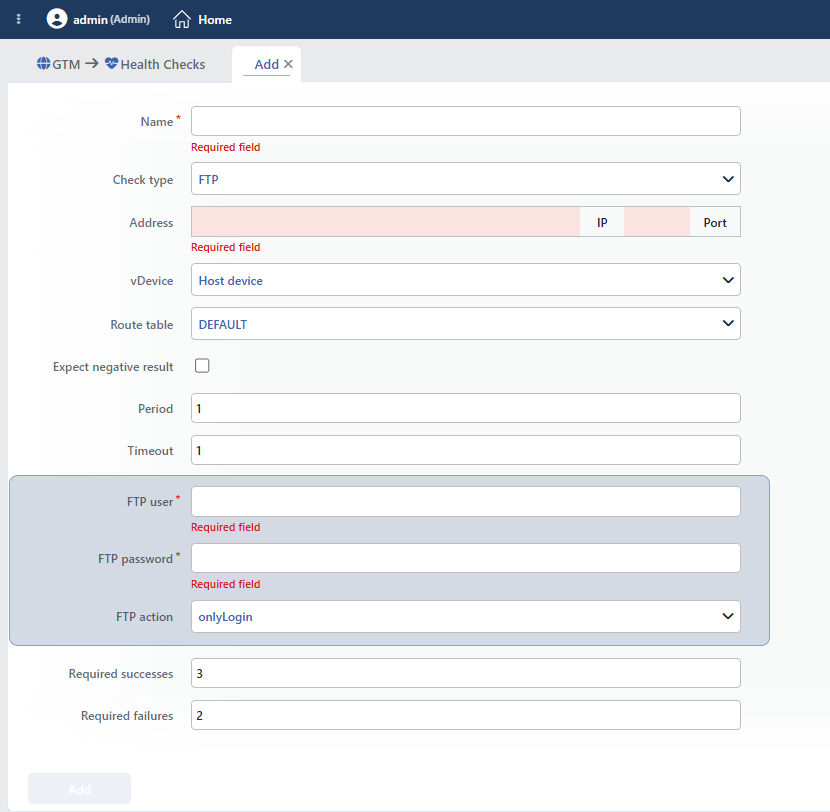Expand the FTP action dropdown
Screen dimensions: 830x812
coord(465,617)
